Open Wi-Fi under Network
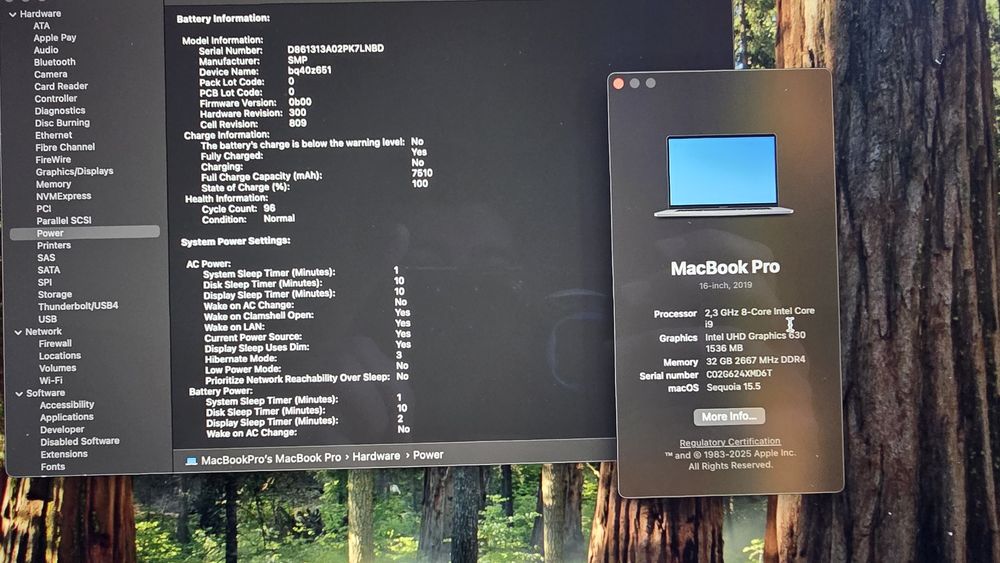 (50, 381)
